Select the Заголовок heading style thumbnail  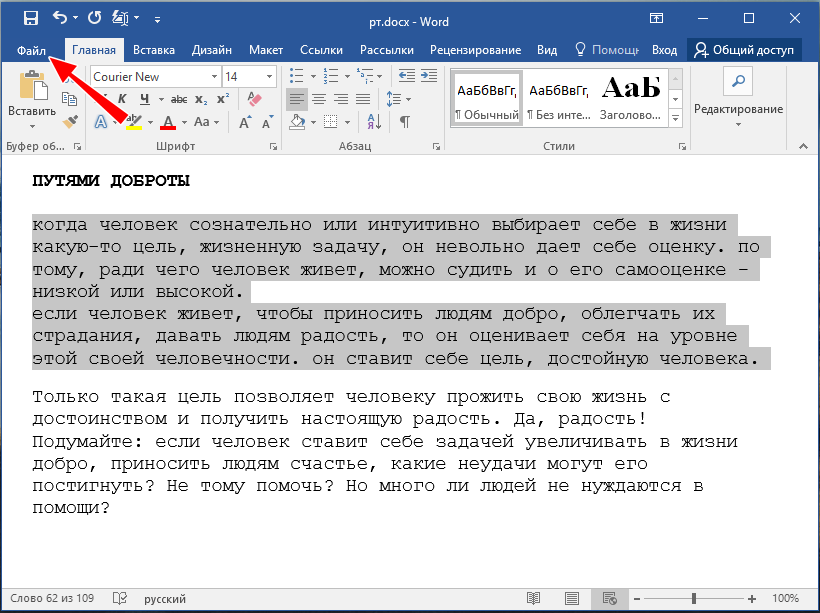pos(630,98)
